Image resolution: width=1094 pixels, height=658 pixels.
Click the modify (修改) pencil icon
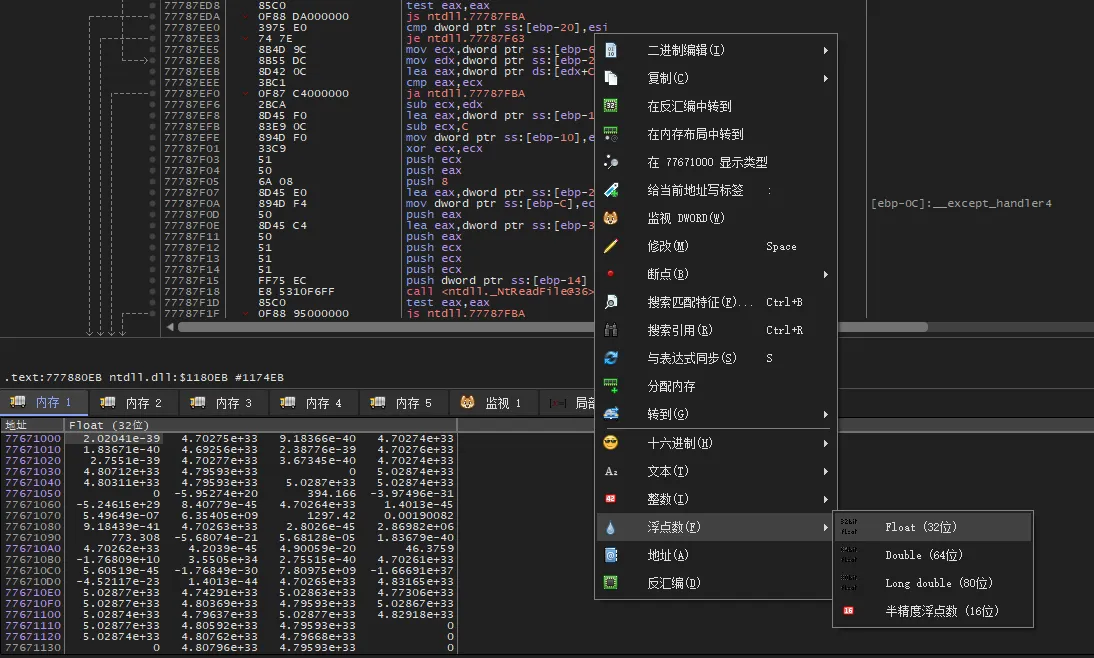tap(610, 246)
